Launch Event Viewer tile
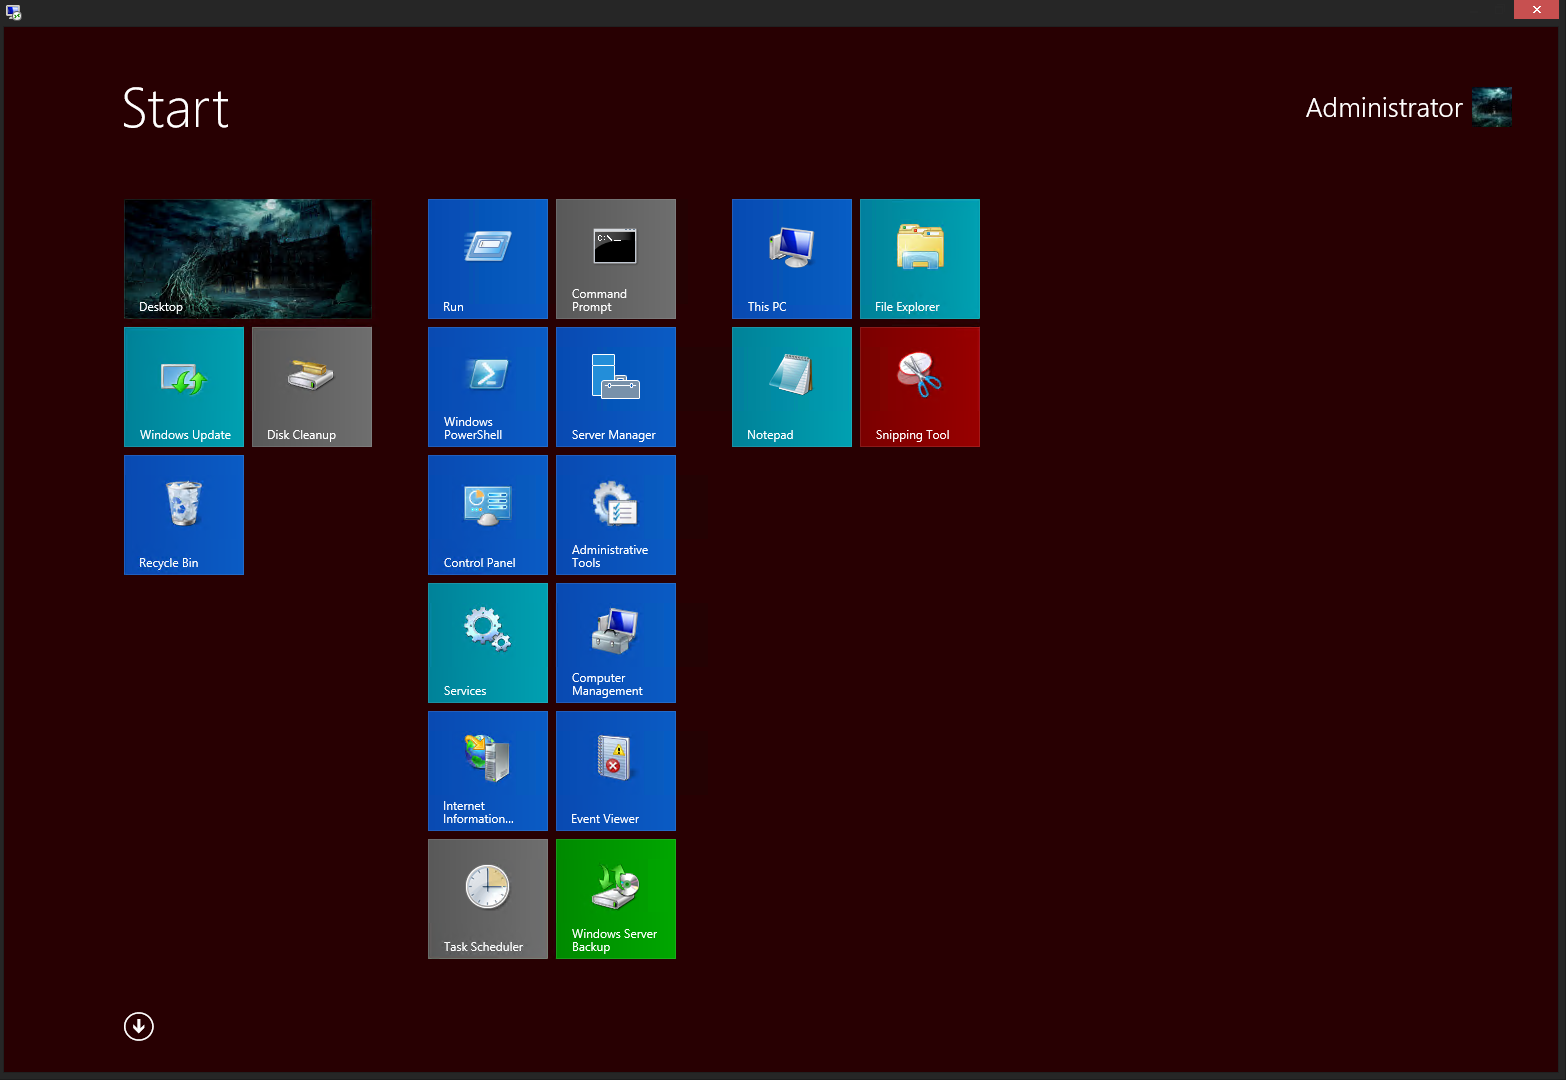This screenshot has width=1566, height=1080. tap(616, 771)
